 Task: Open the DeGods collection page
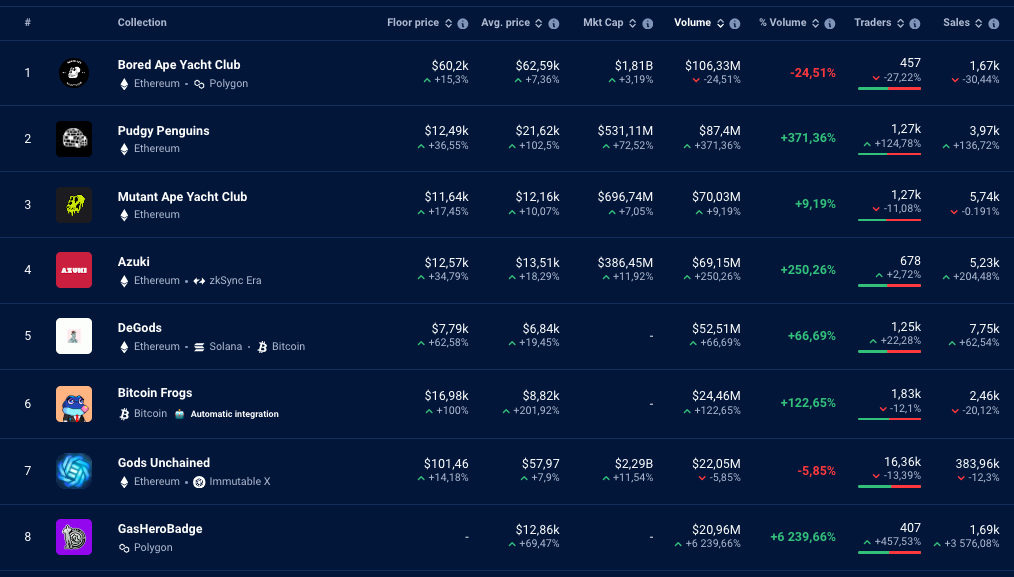click(x=140, y=328)
